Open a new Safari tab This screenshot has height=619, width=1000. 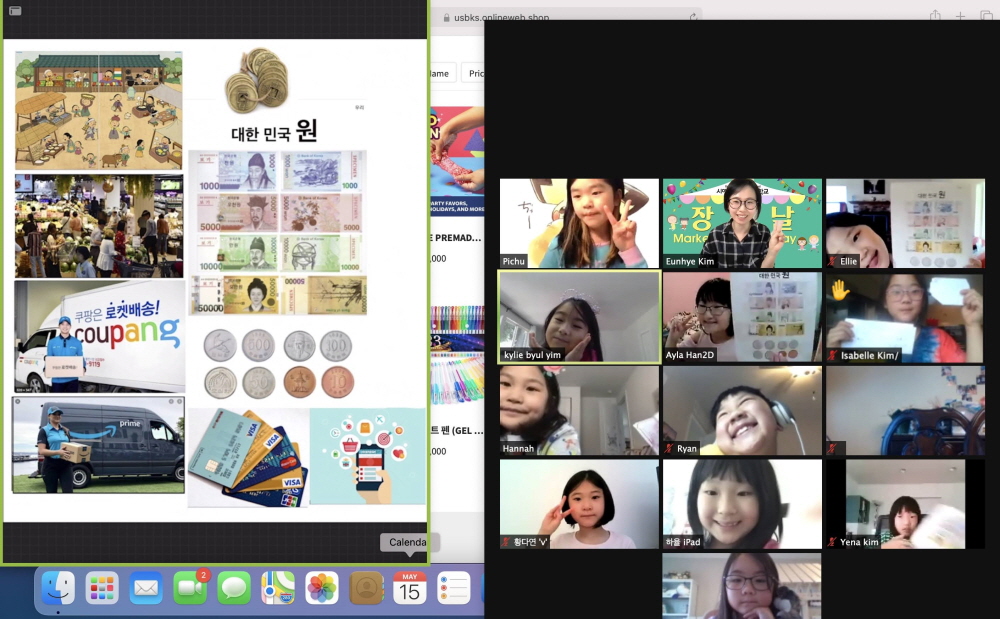960,16
